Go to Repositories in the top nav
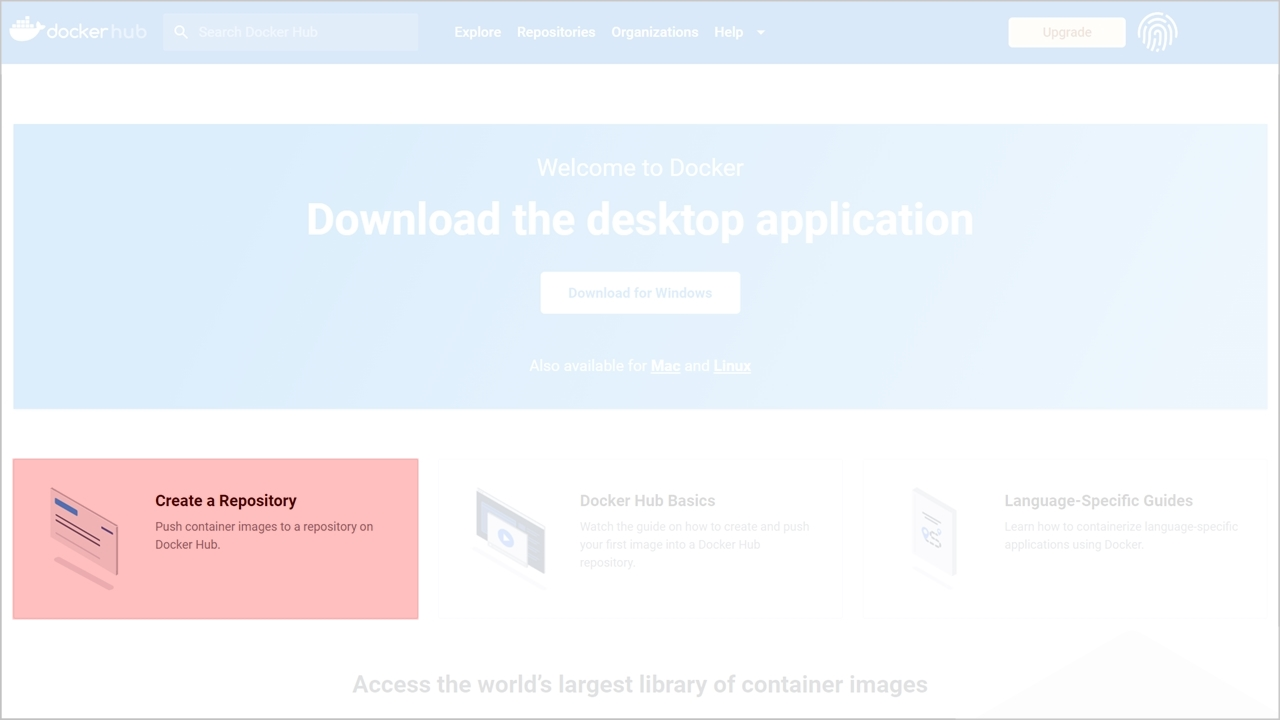The height and width of the screenshot is (720, 1280). tap(556, 32)
